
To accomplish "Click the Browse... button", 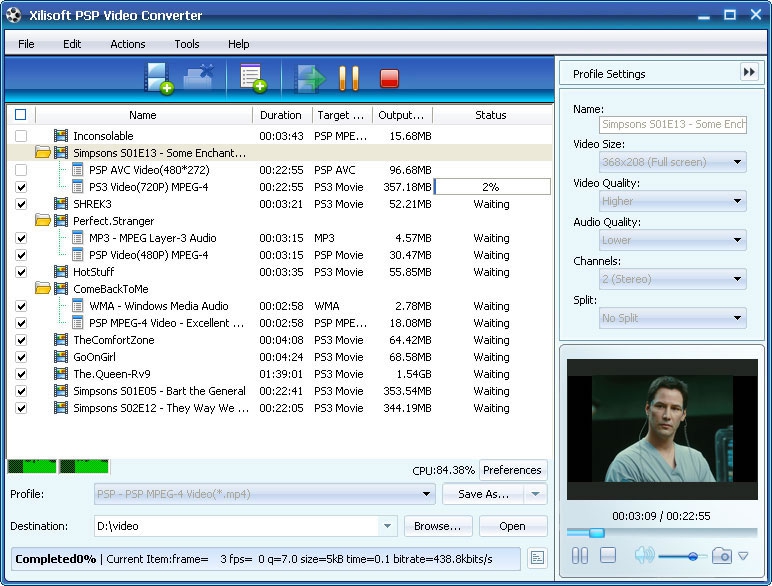I will (438, 526).
